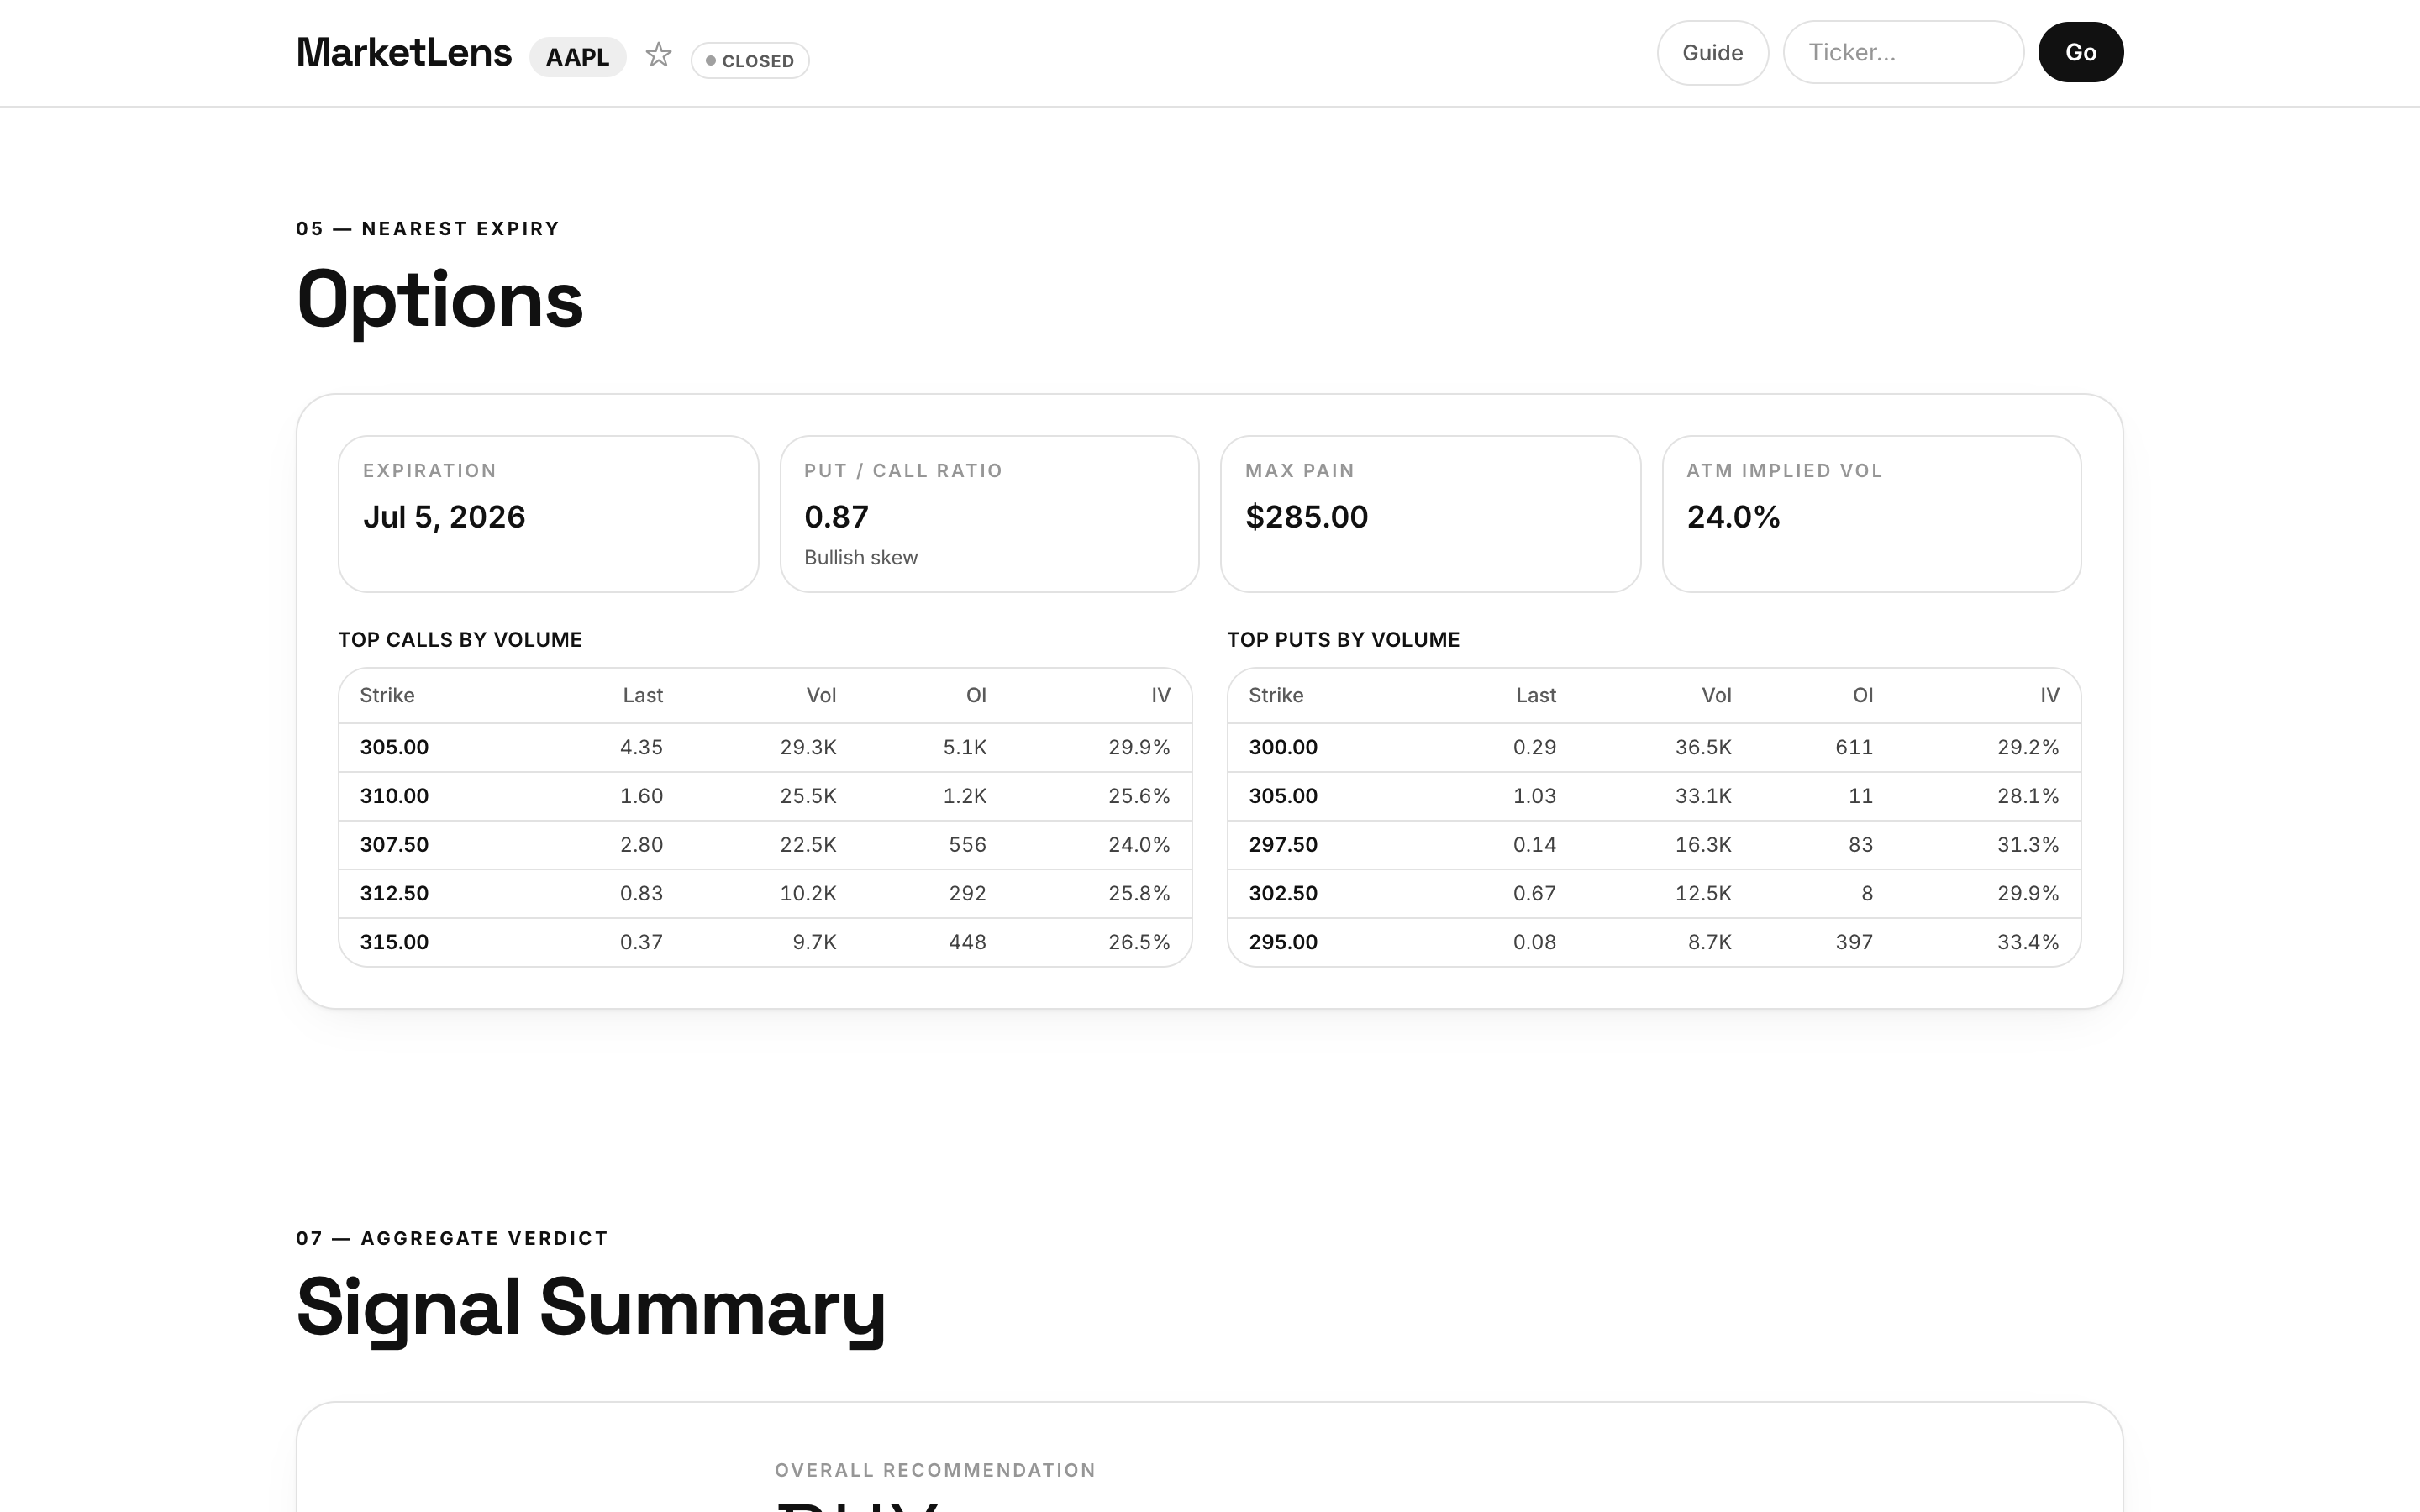The width and height of the screenshot is (2420, 1512).
Task: Click the Go button
Action: coord(2080,53)
